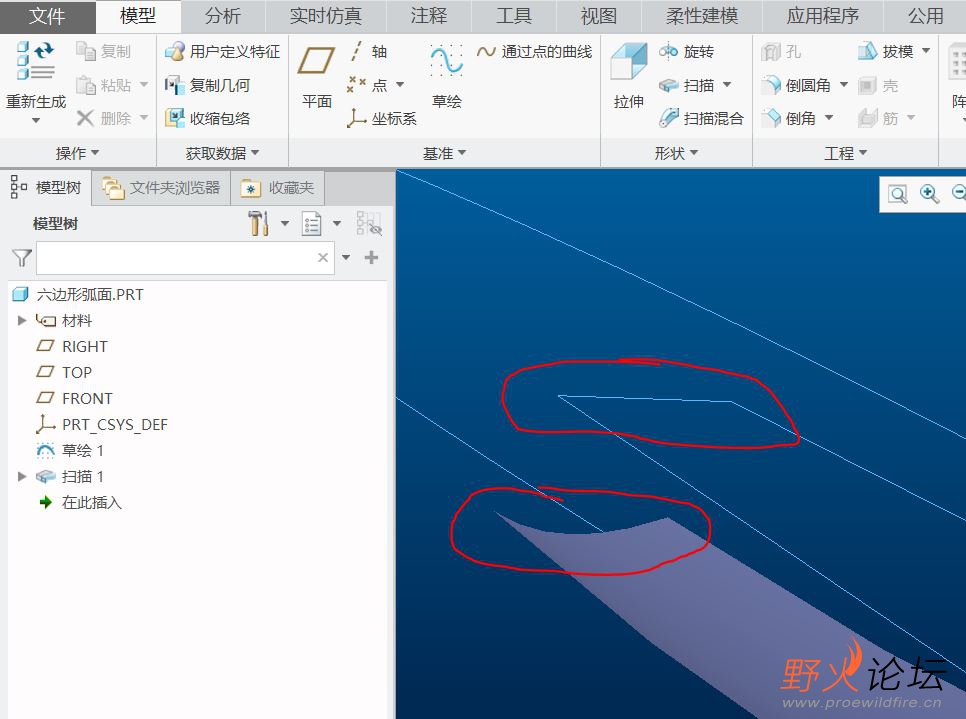966x719 pixels.
Task: Switch to the 视图 ribbon tab
Action: (x=599, y=16)
